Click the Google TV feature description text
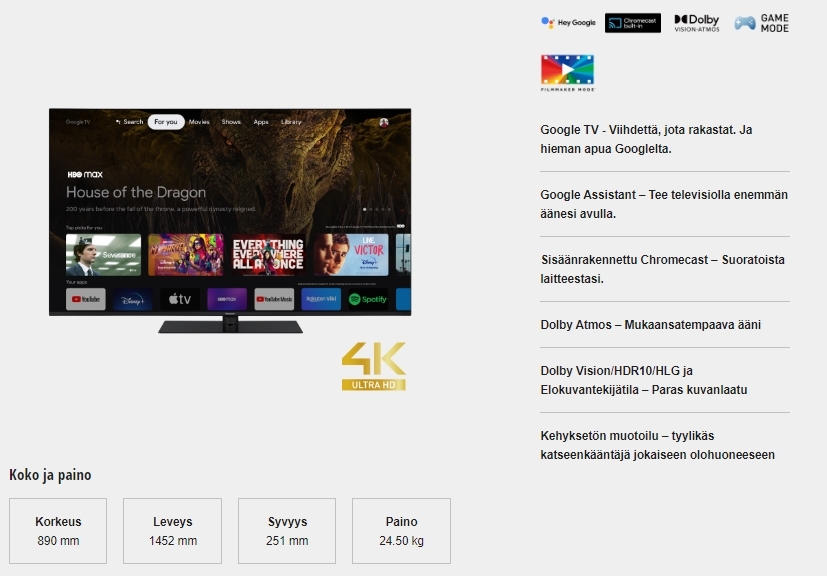 [646, 139]
